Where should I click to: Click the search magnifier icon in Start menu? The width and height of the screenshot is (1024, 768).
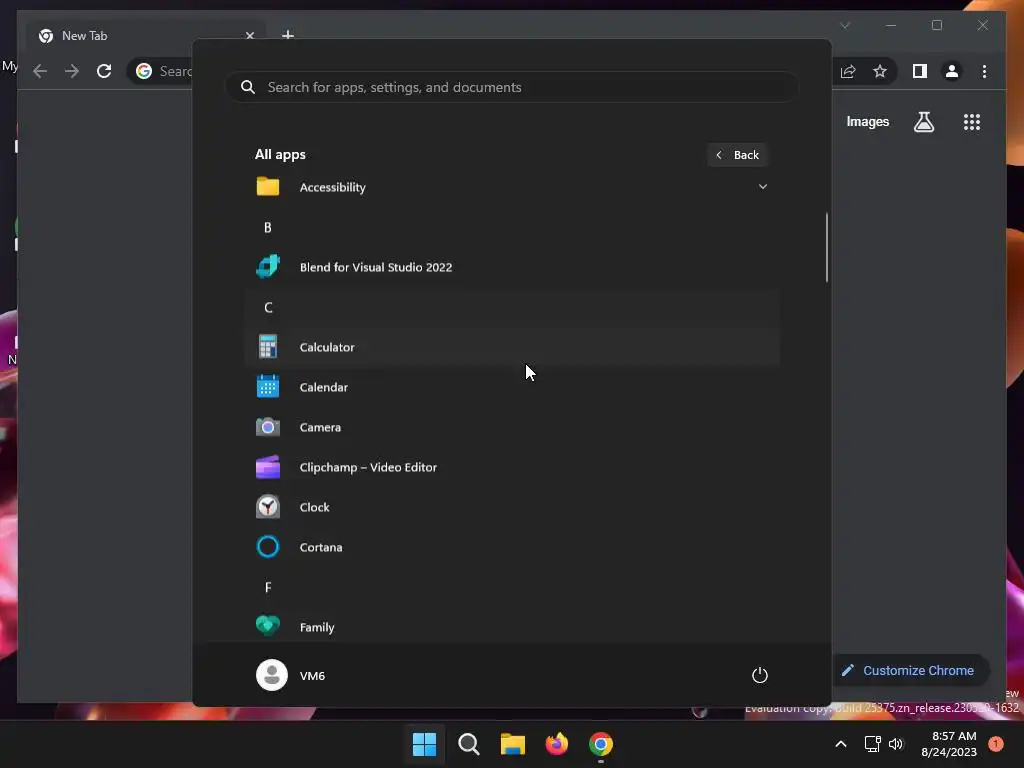pyautogui.click(x=248, y=87)
